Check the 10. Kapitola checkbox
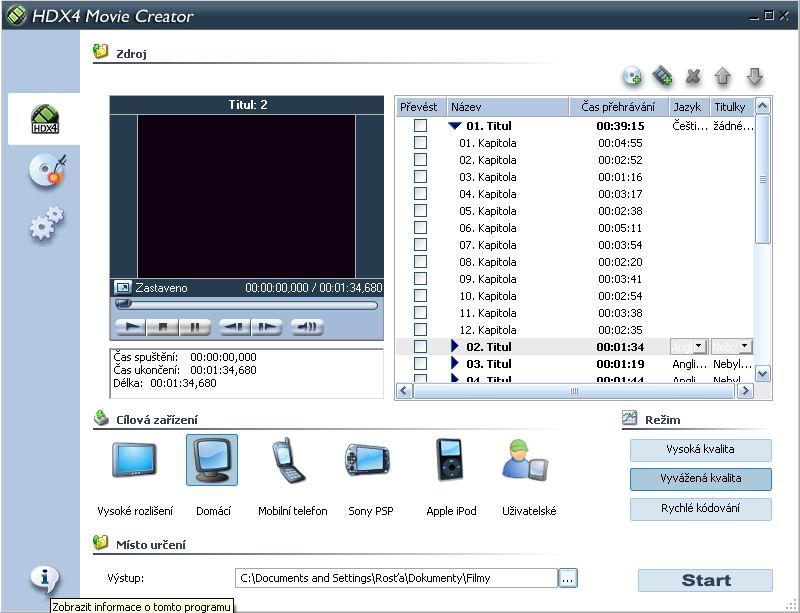 420,296
